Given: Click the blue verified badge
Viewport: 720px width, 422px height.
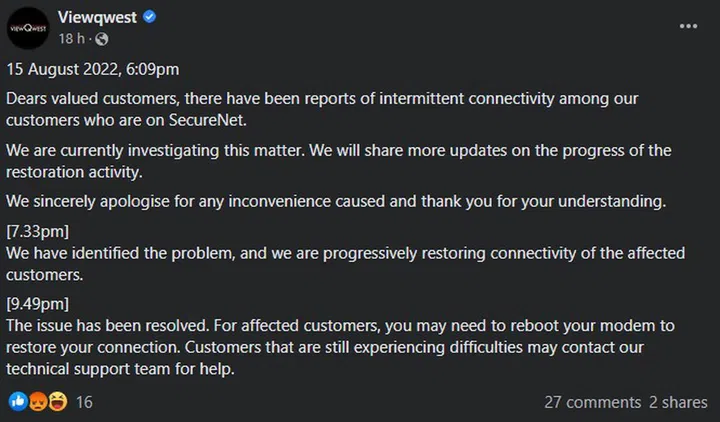Looking at the screenshot, I should 150,19.
